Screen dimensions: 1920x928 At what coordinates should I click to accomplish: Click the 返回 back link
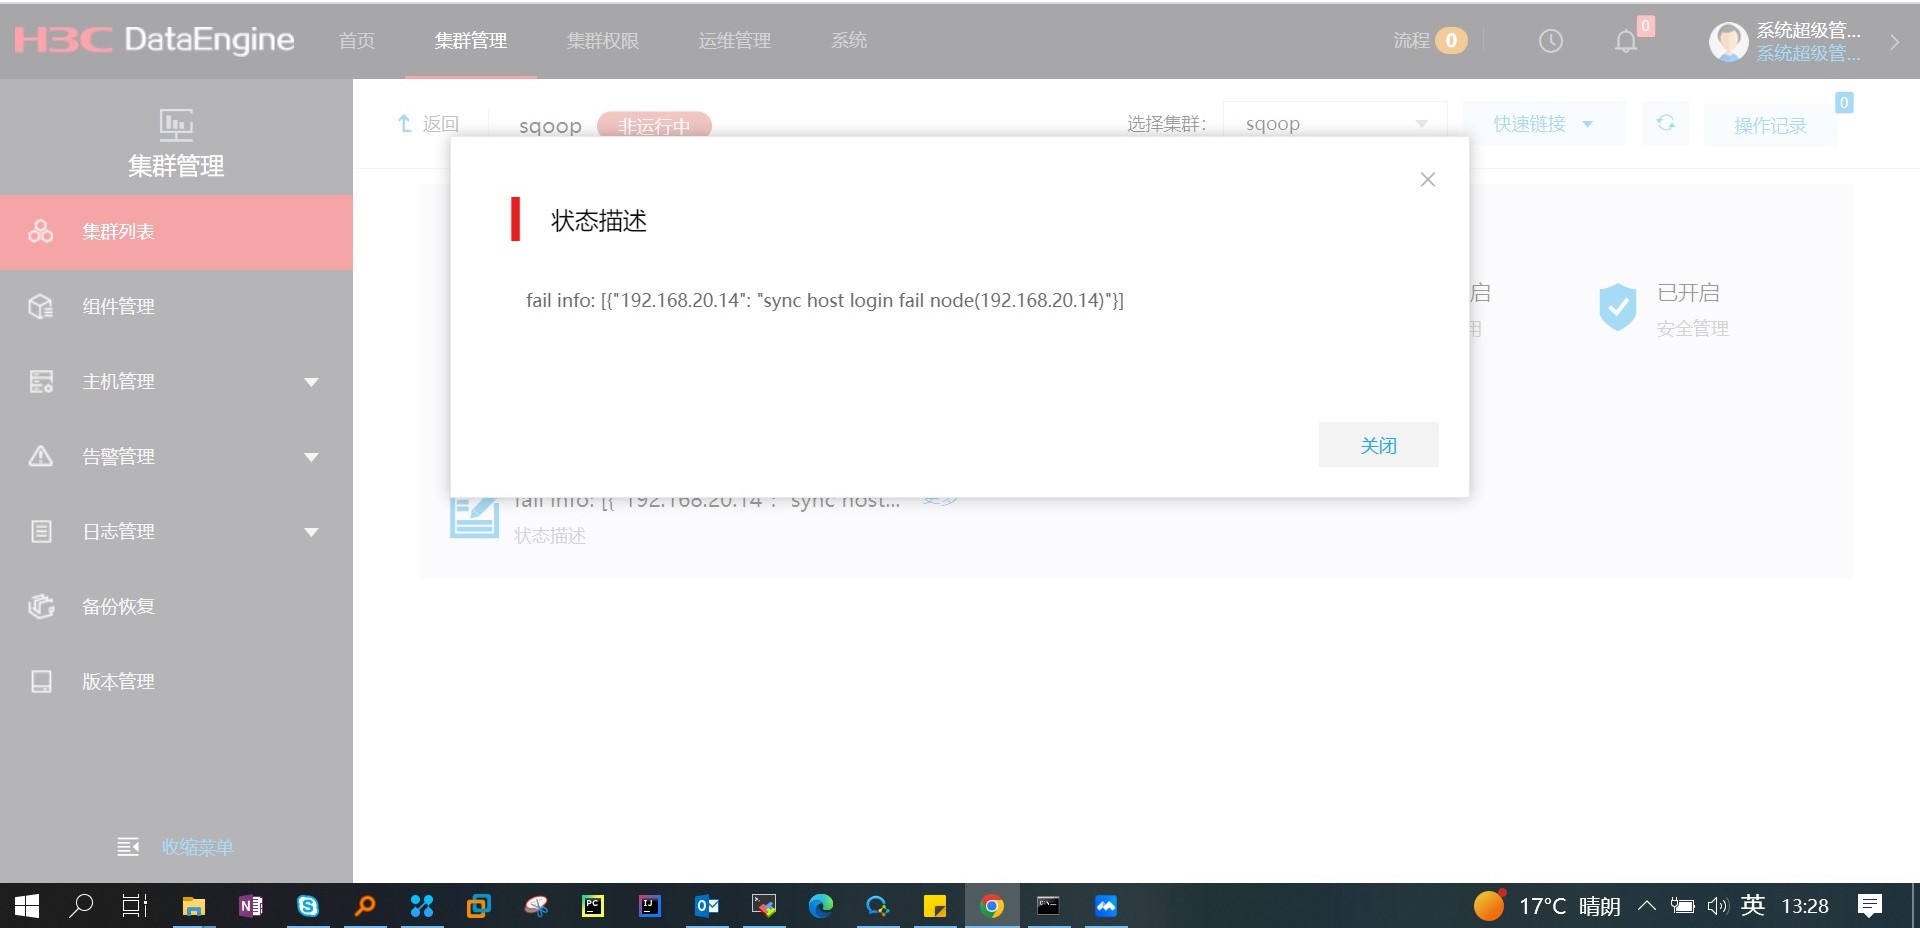428,124
